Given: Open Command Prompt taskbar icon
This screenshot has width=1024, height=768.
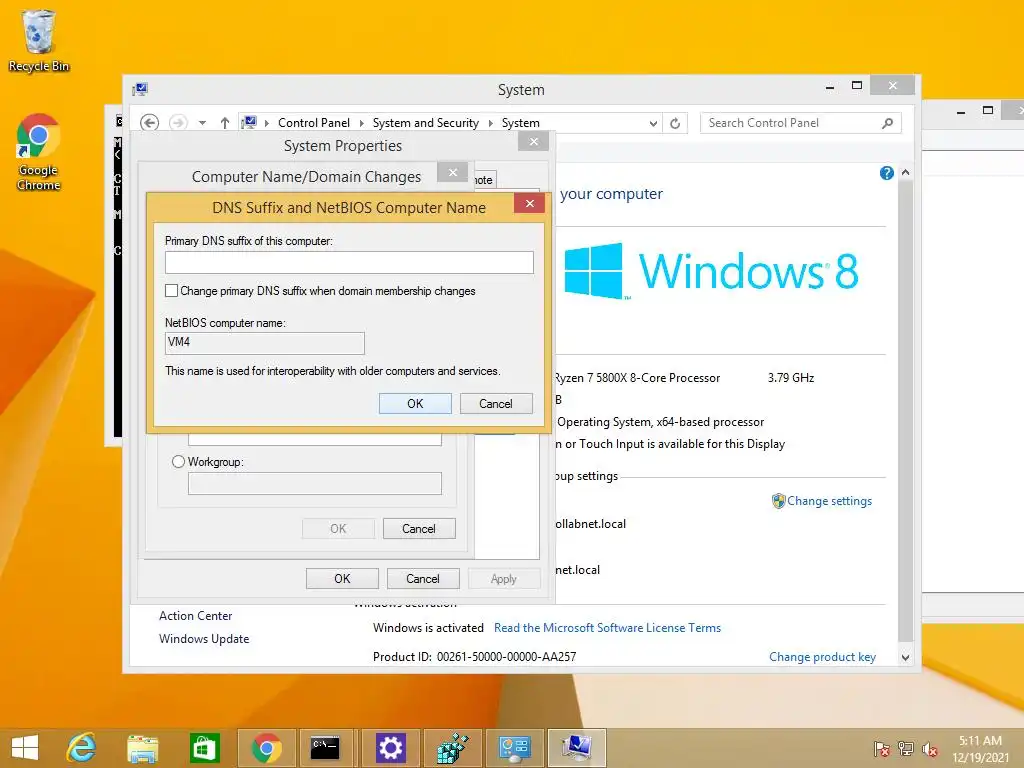Looking at the screenshot, I should pos(325,748).
